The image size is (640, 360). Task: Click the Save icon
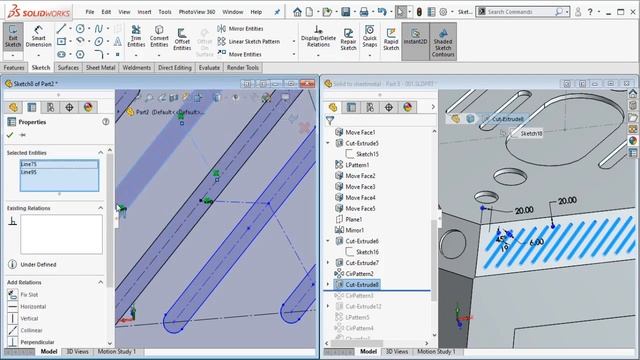[x=345, y=12]
